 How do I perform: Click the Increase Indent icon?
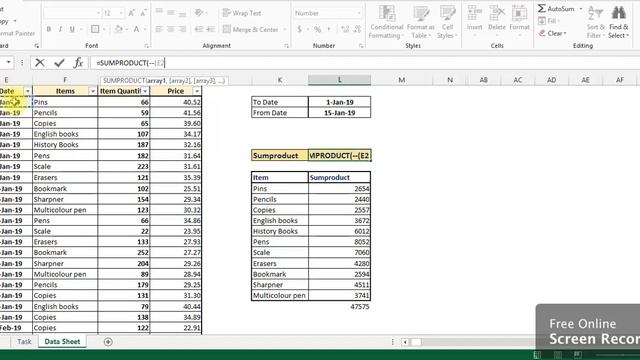pos(211,29)
